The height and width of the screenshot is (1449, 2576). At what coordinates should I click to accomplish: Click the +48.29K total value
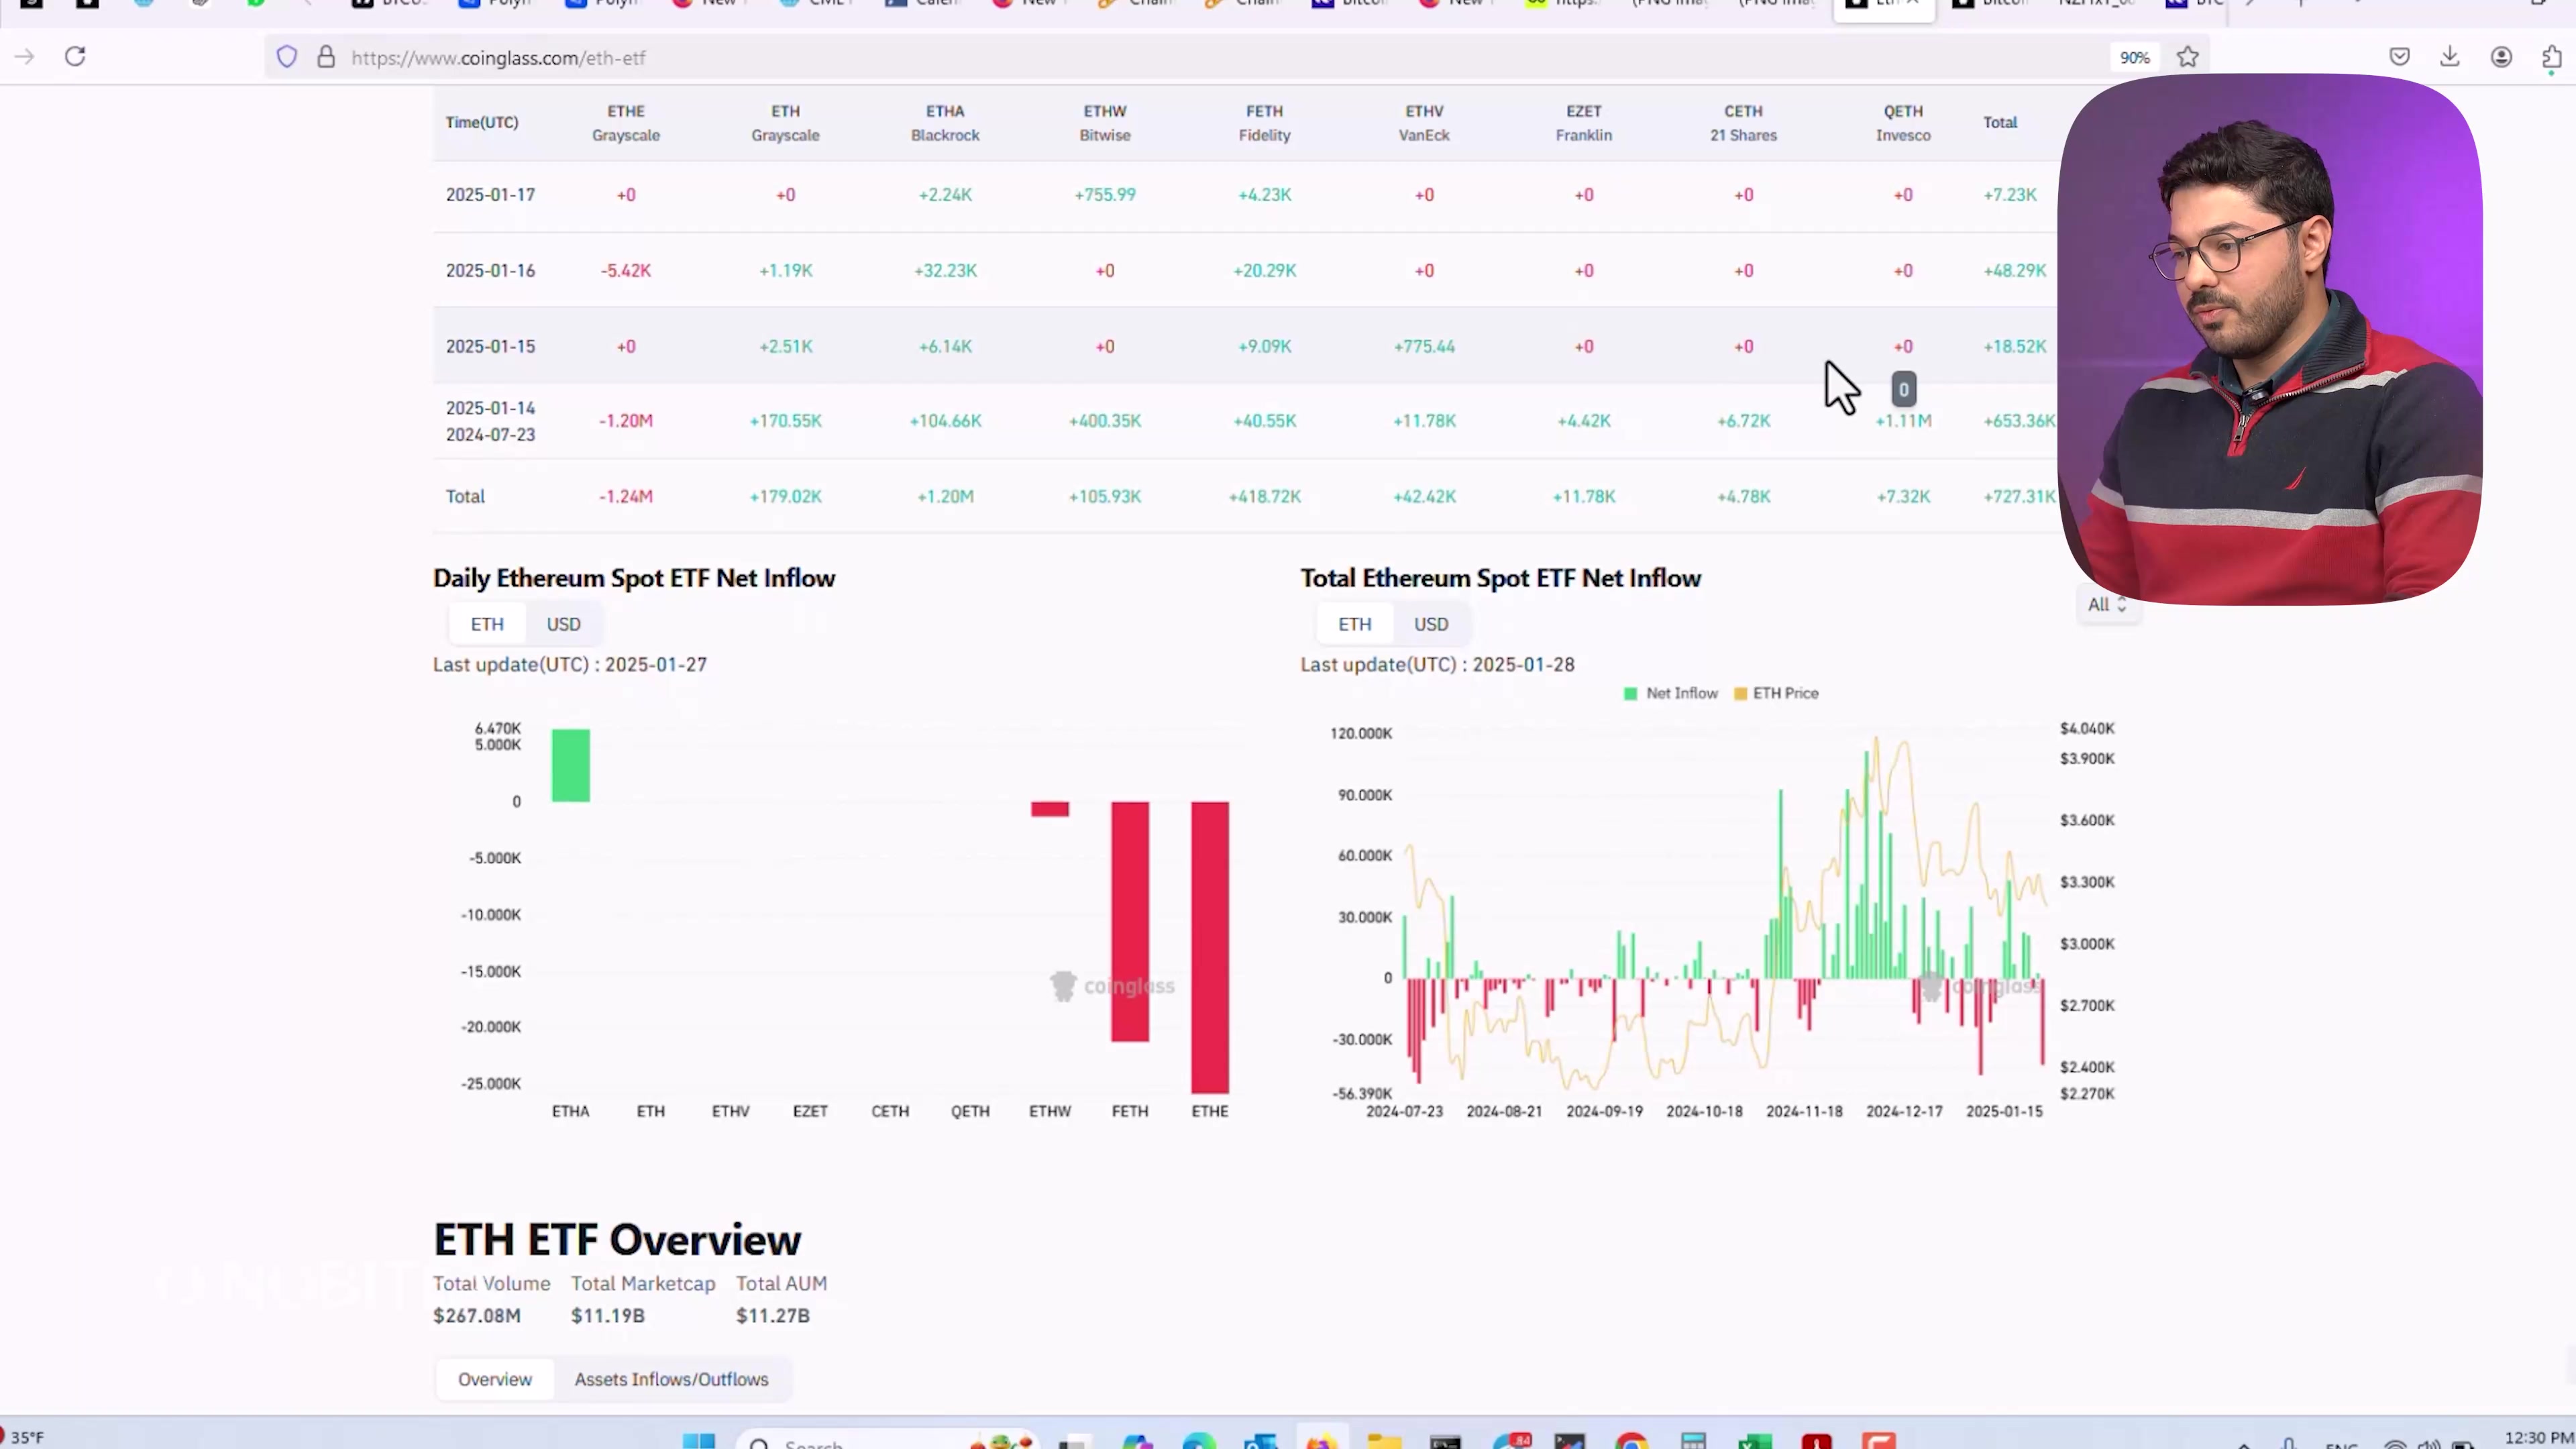[x=2015, y=271]
